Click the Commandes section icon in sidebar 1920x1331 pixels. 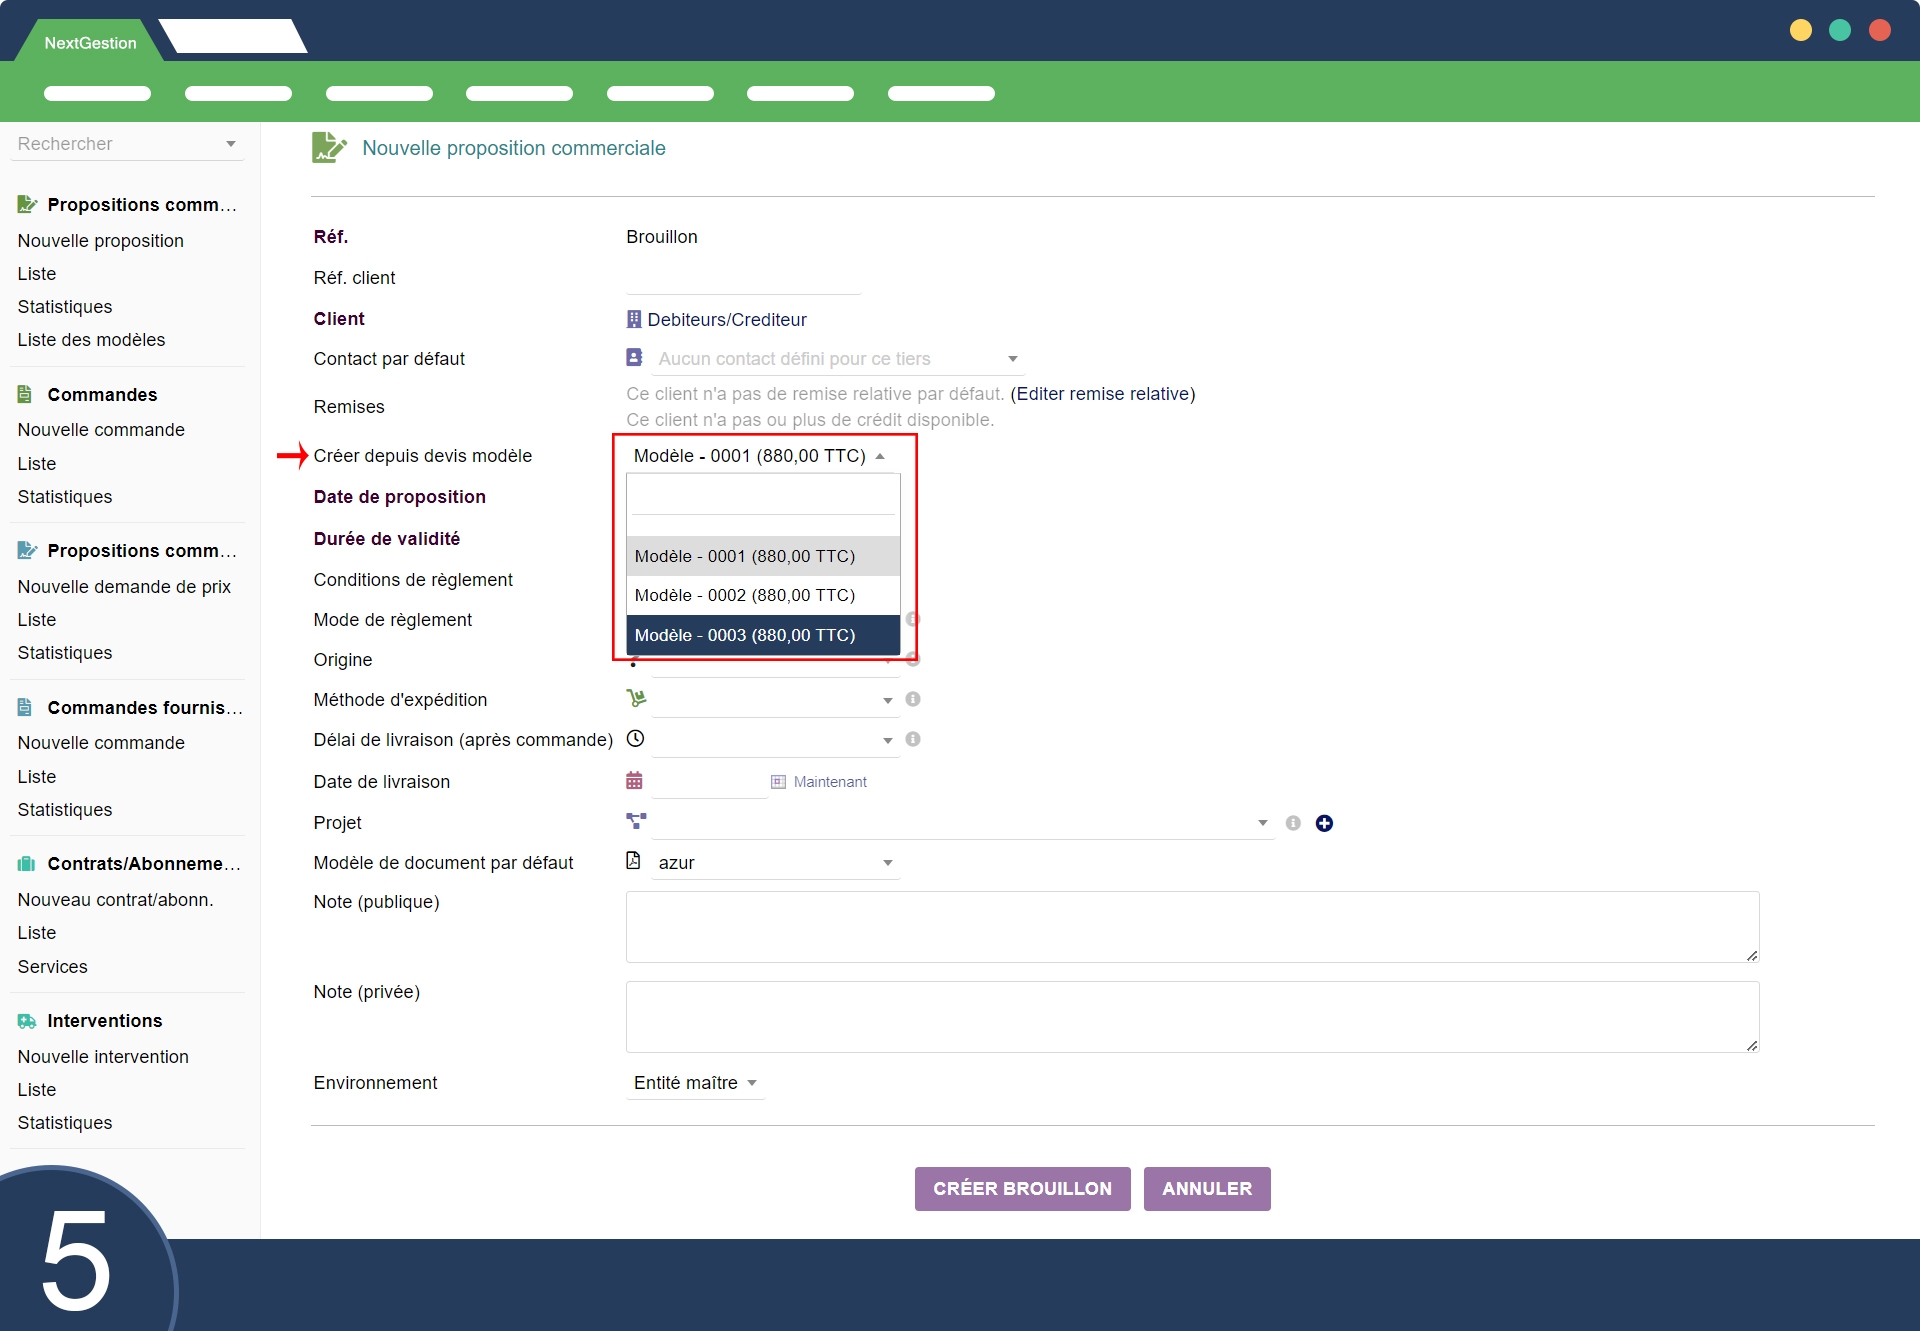tap(25, 394)
